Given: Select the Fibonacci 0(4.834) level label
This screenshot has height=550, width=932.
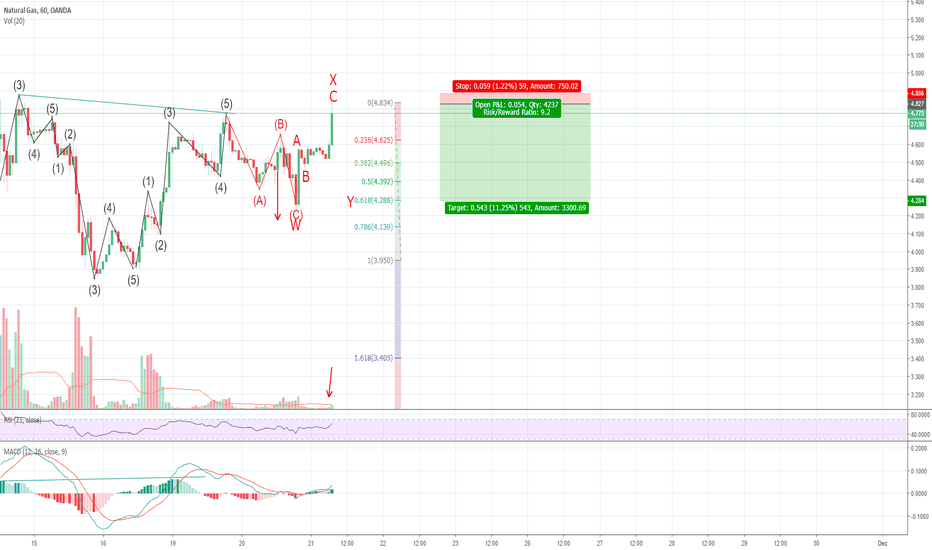Looking at the screenshot, I should click(x=380, y=103).
